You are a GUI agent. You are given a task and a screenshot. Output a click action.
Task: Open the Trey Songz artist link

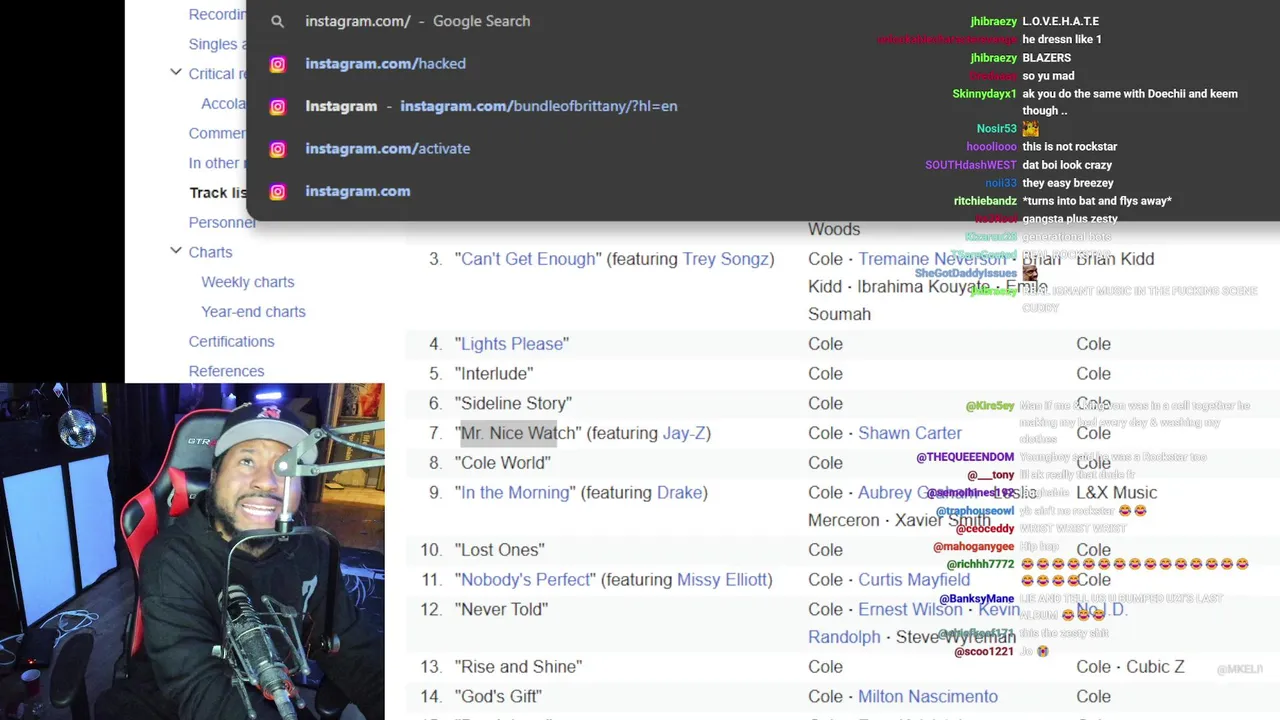click(x=726, y=259)
